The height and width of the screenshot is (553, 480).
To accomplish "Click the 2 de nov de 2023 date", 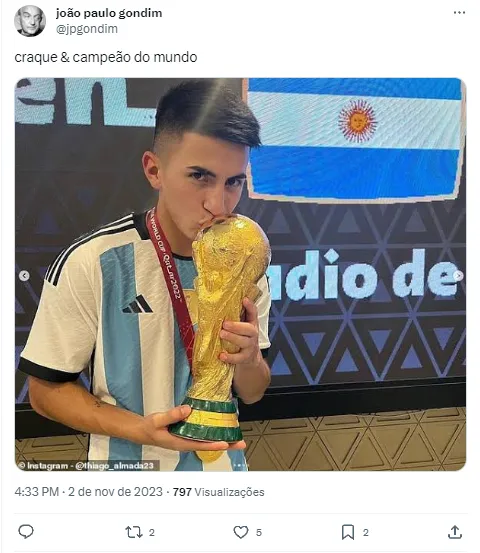I will (115, 492).
